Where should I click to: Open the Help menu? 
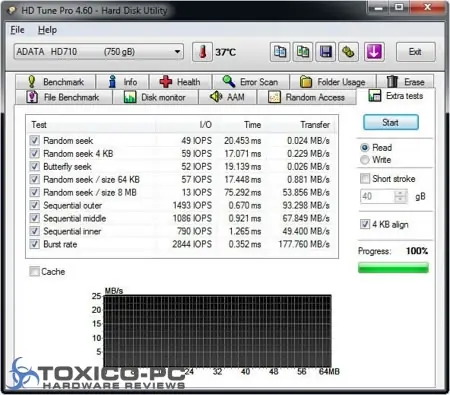[47, 30]
